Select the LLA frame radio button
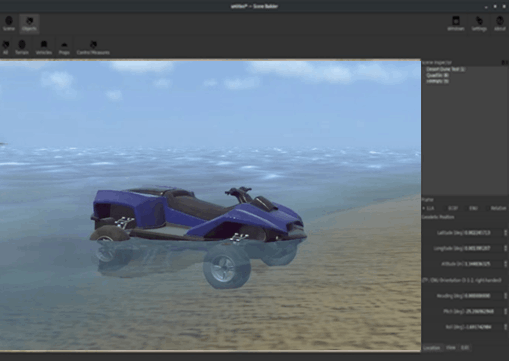 click(428, 208)
